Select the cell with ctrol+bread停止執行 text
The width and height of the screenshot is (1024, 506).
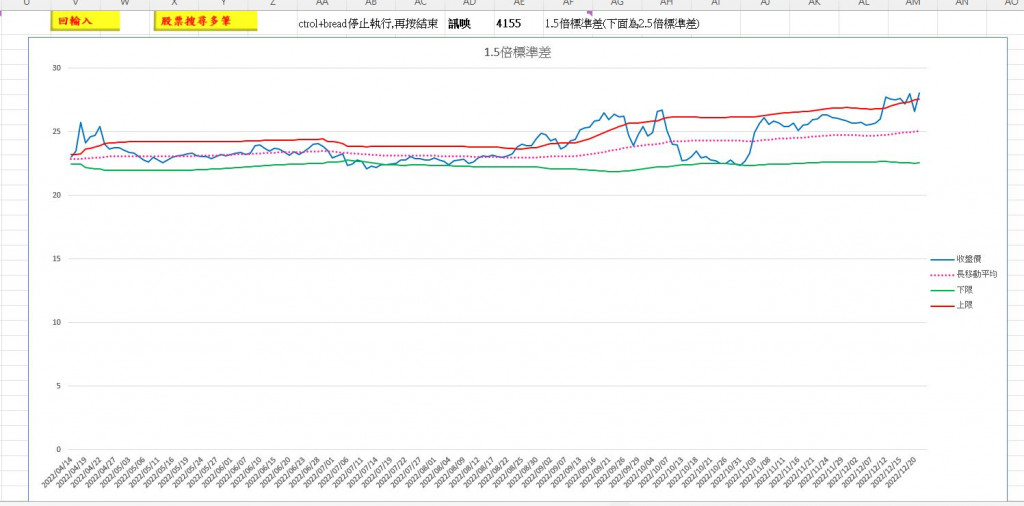coord(368,24)
